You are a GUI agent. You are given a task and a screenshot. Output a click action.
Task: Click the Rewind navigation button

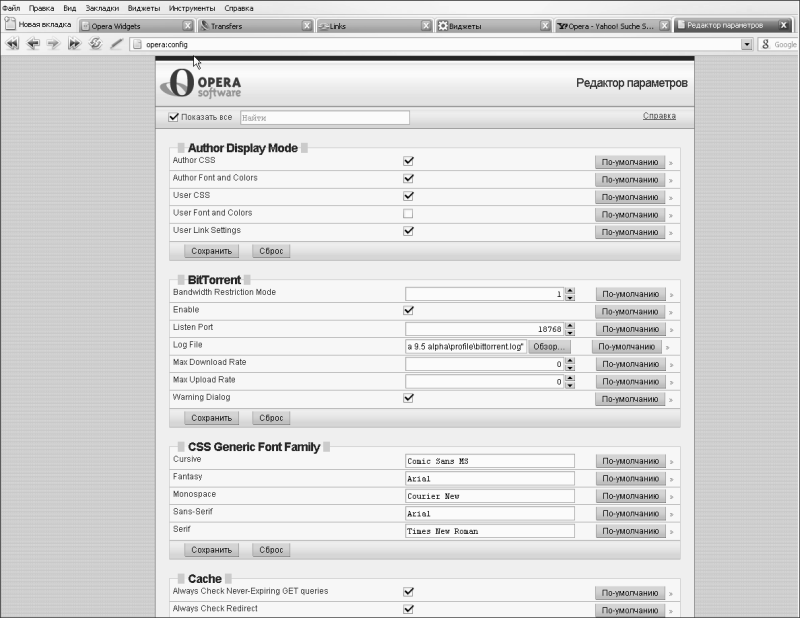[13, 44]
